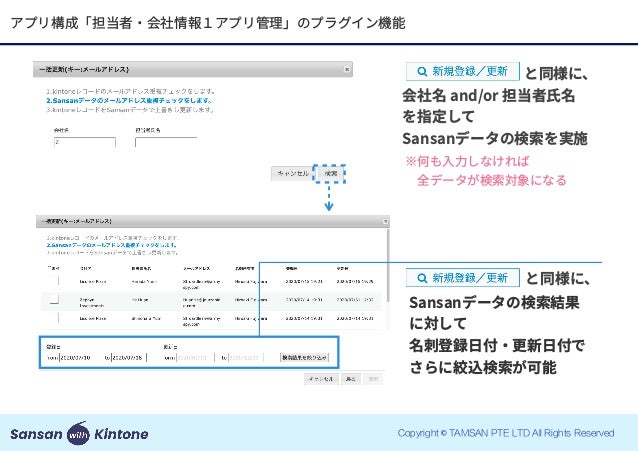Click the lower dialog title bar text
Image resolution: width=638 pixels, height=451 pixels.
point(76,221)
